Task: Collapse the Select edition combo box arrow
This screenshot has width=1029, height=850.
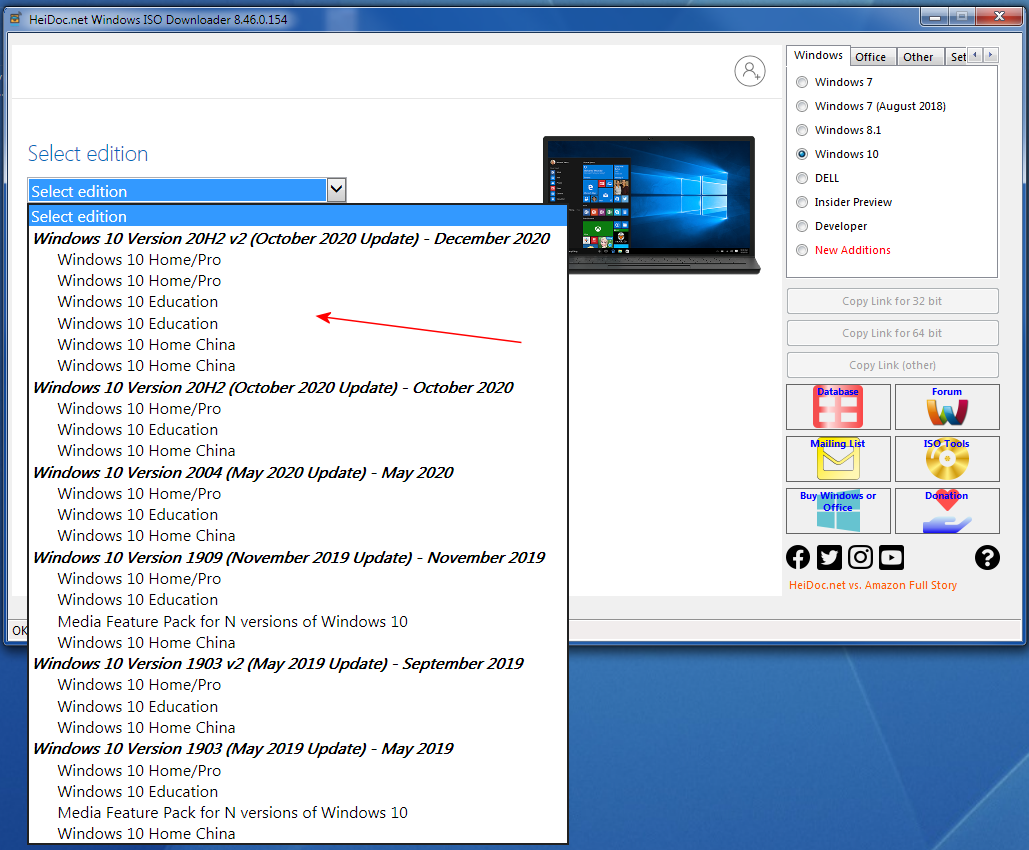Action: pyautogui.click(x=336, y=190)
